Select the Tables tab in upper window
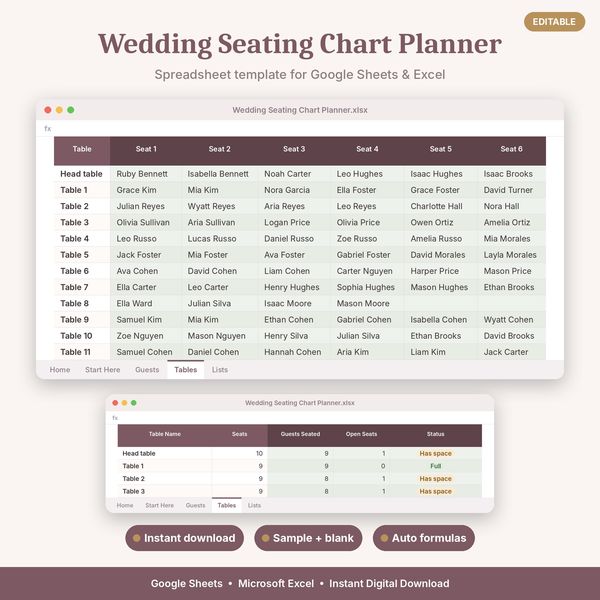The image size is (600, 600). [186, 370]
